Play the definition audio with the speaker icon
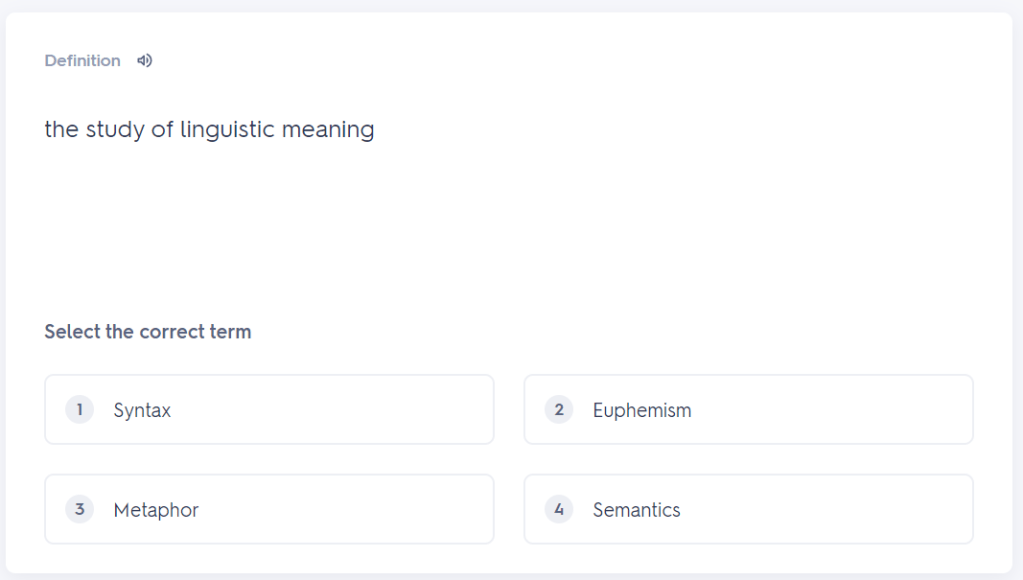Screen dimensions: 1023x580 (x=145, y=61)
